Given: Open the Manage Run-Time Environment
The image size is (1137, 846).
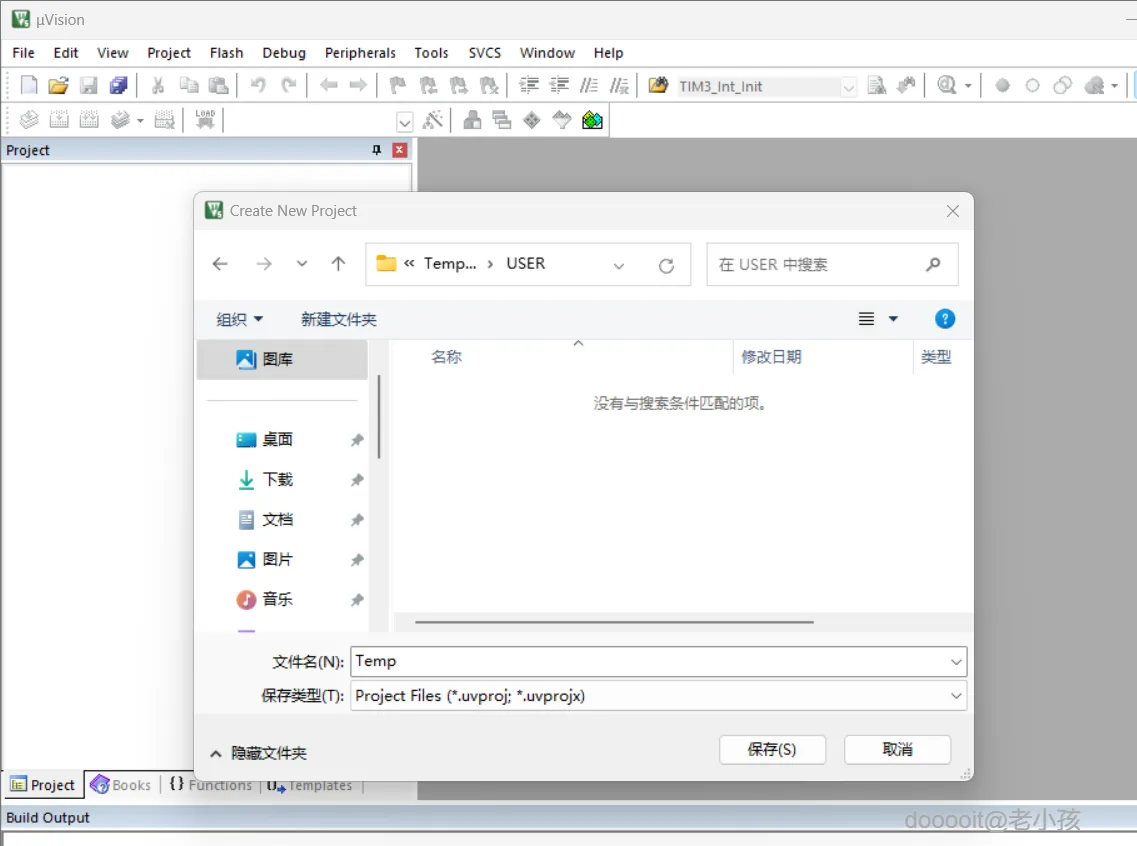Looking at the screenshot, I should (x=592, y=121).
